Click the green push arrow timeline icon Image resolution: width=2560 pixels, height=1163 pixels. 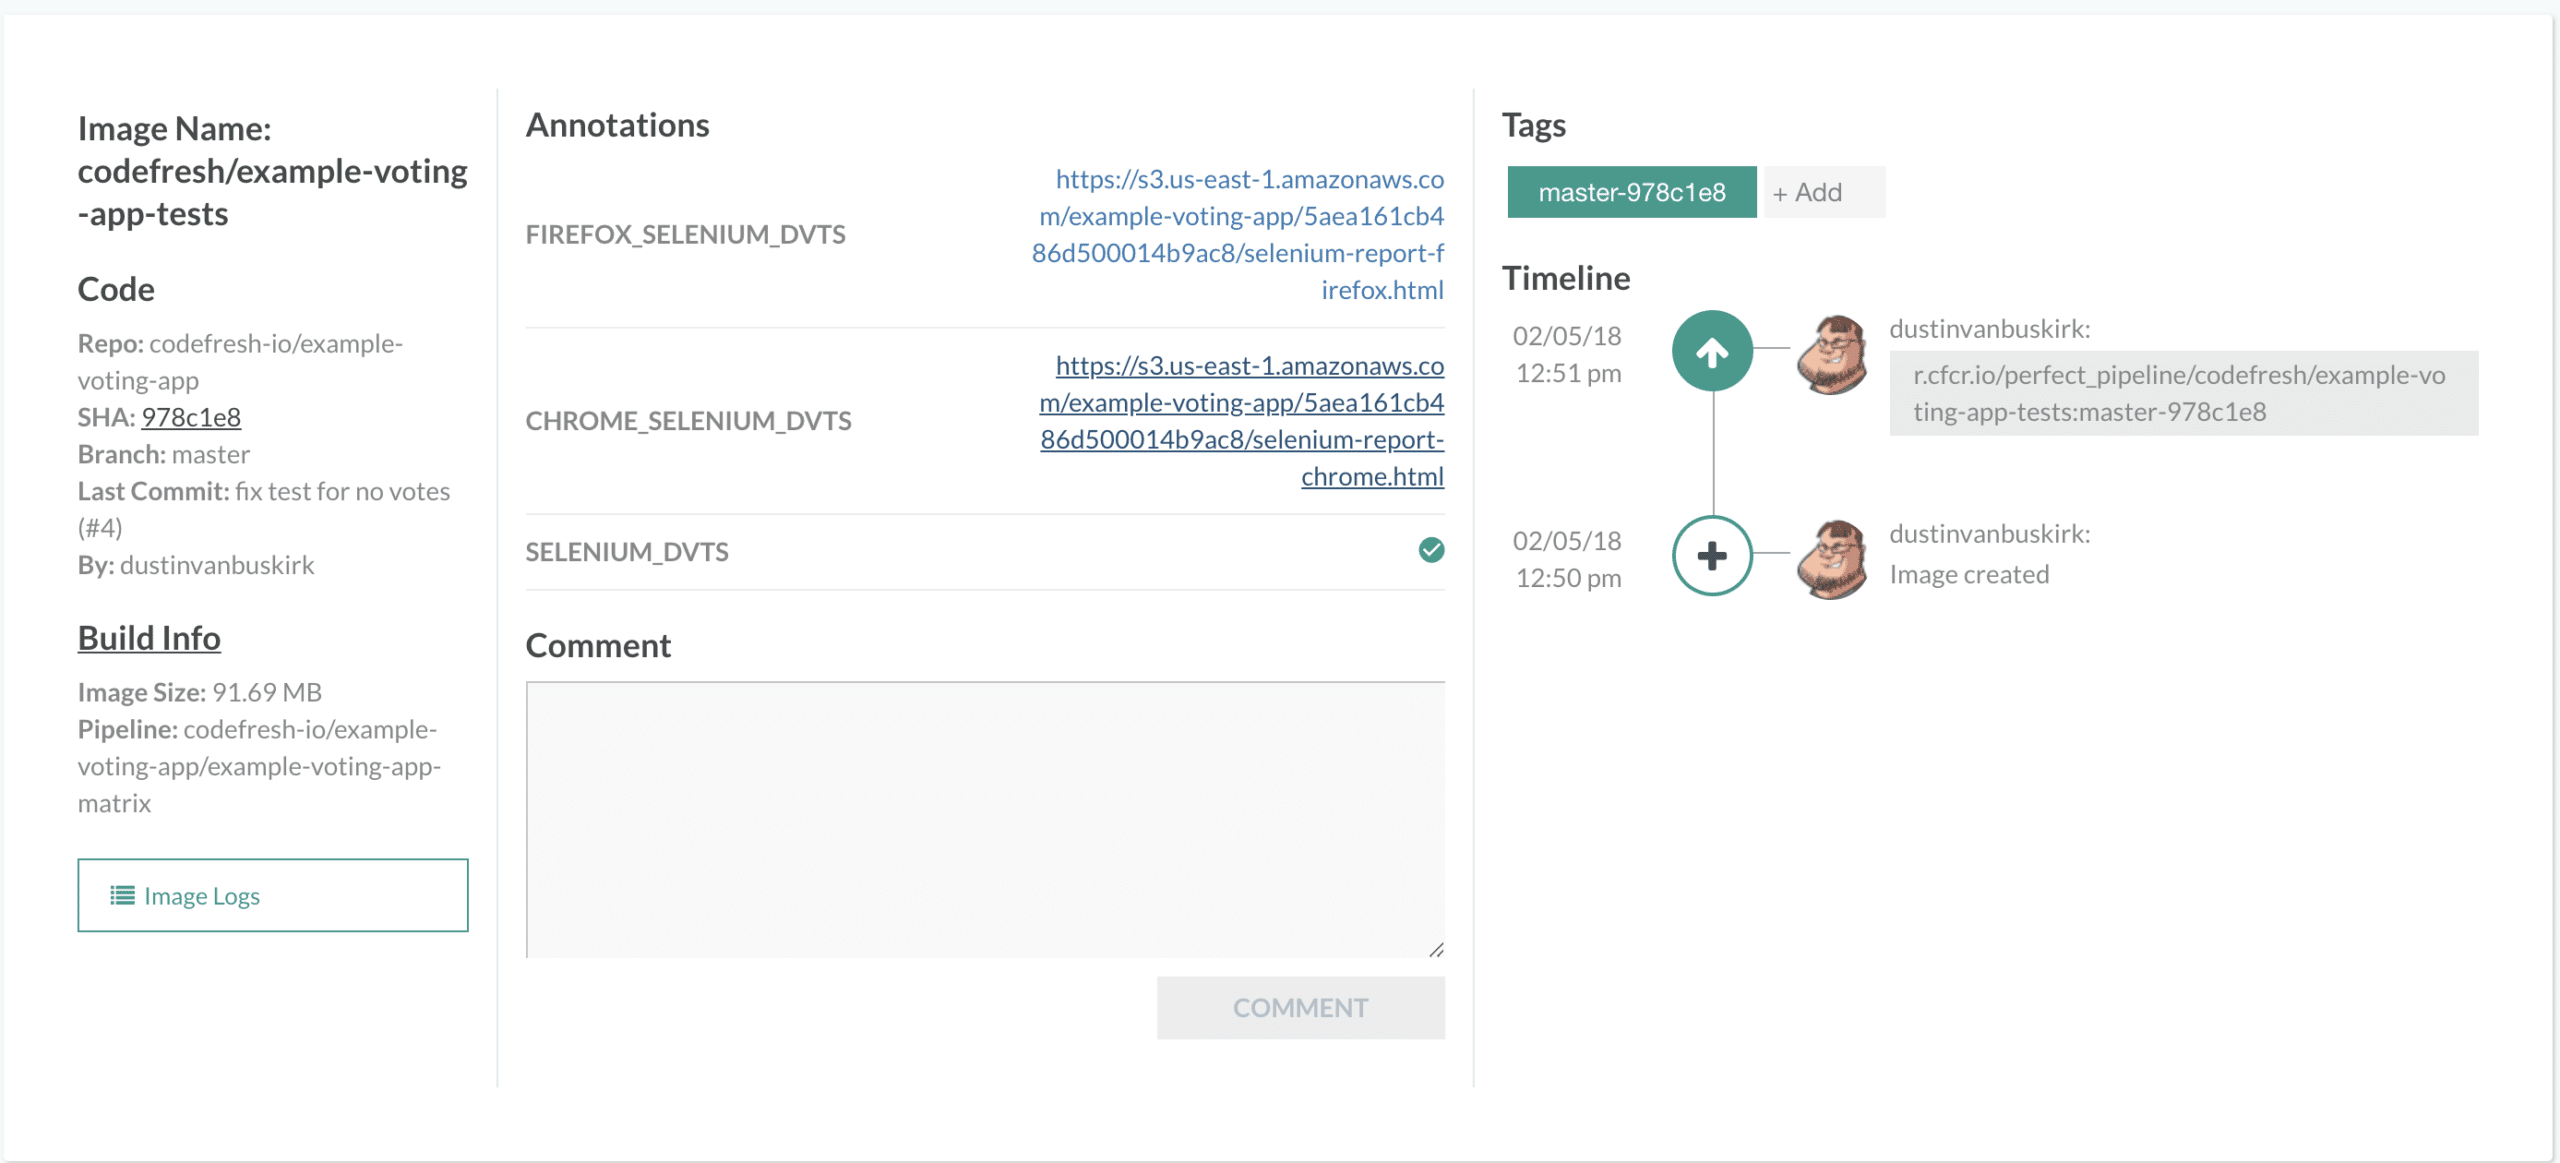[1712, 351]
